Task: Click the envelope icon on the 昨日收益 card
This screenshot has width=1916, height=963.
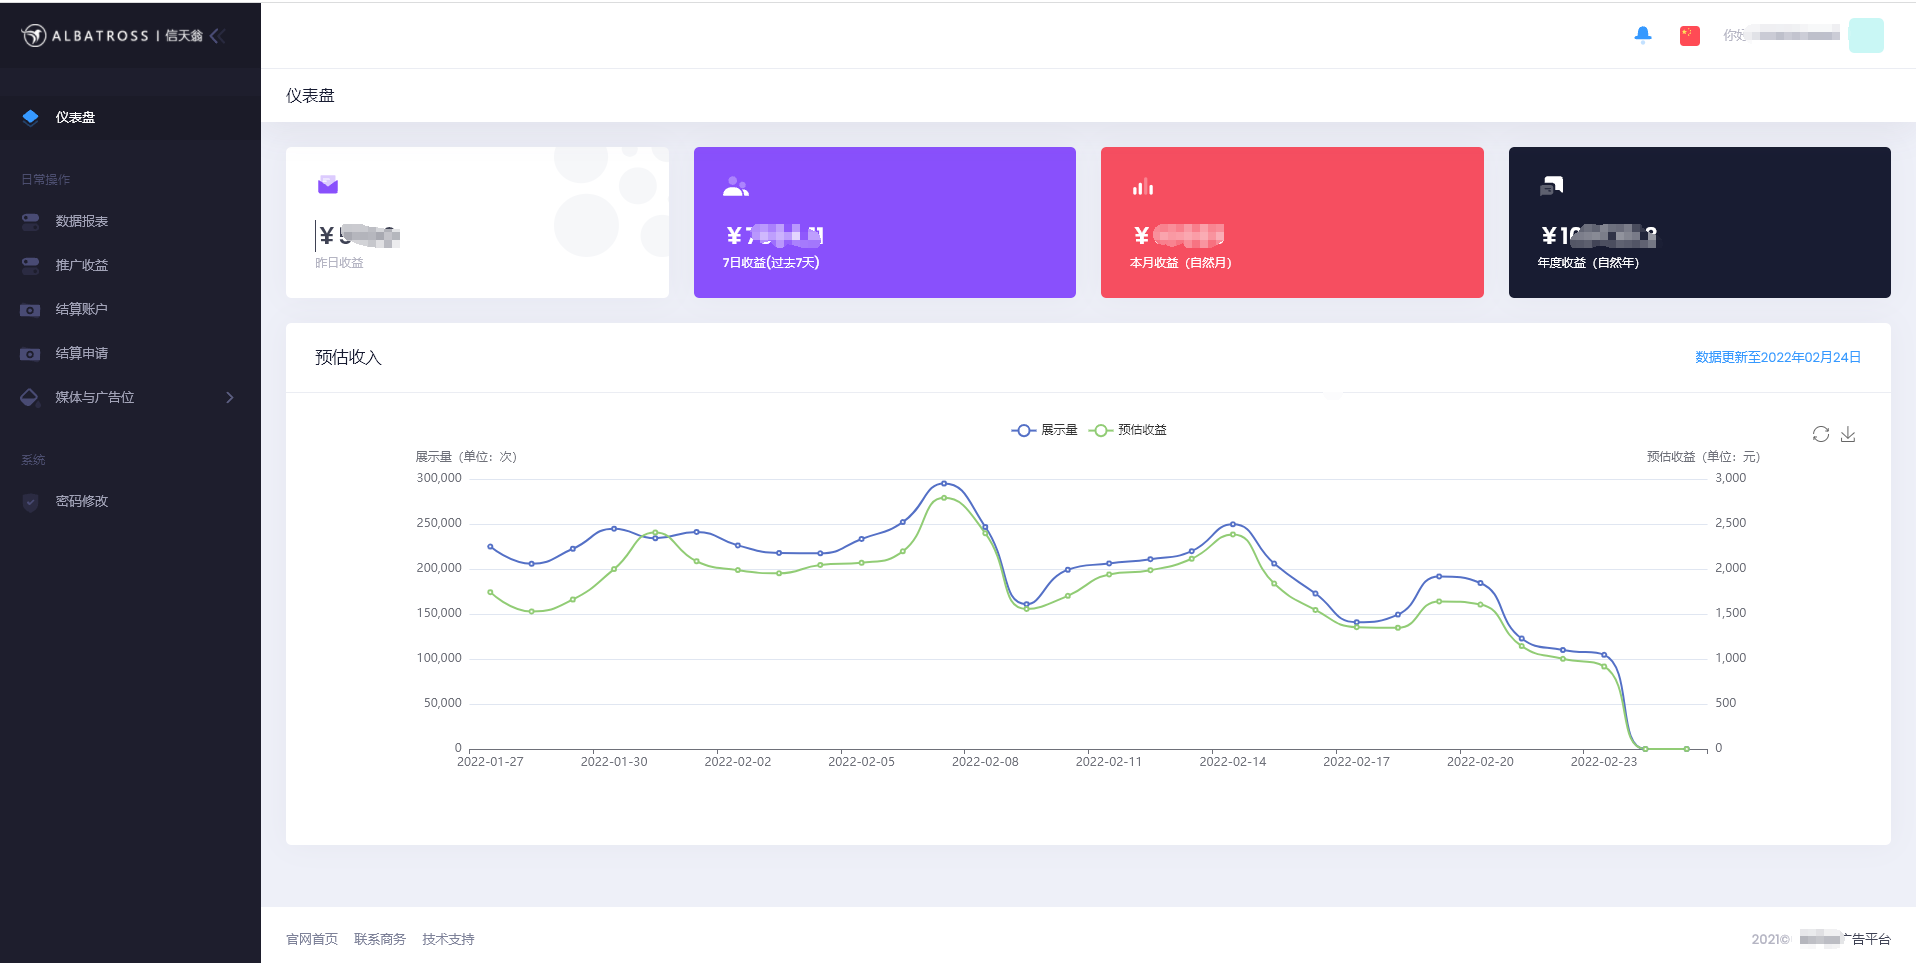Action: [x=328, y=185]
